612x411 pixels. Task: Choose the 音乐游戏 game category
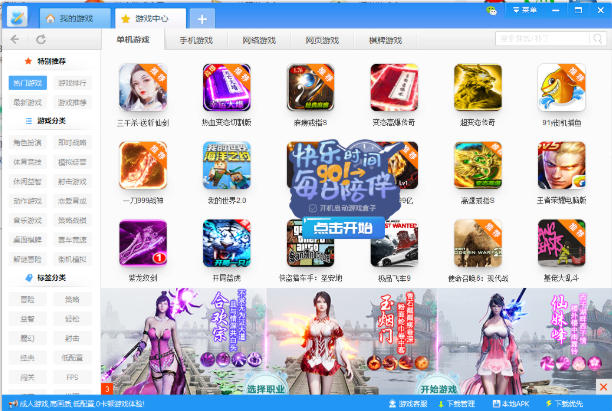click(x=28, y=221)
